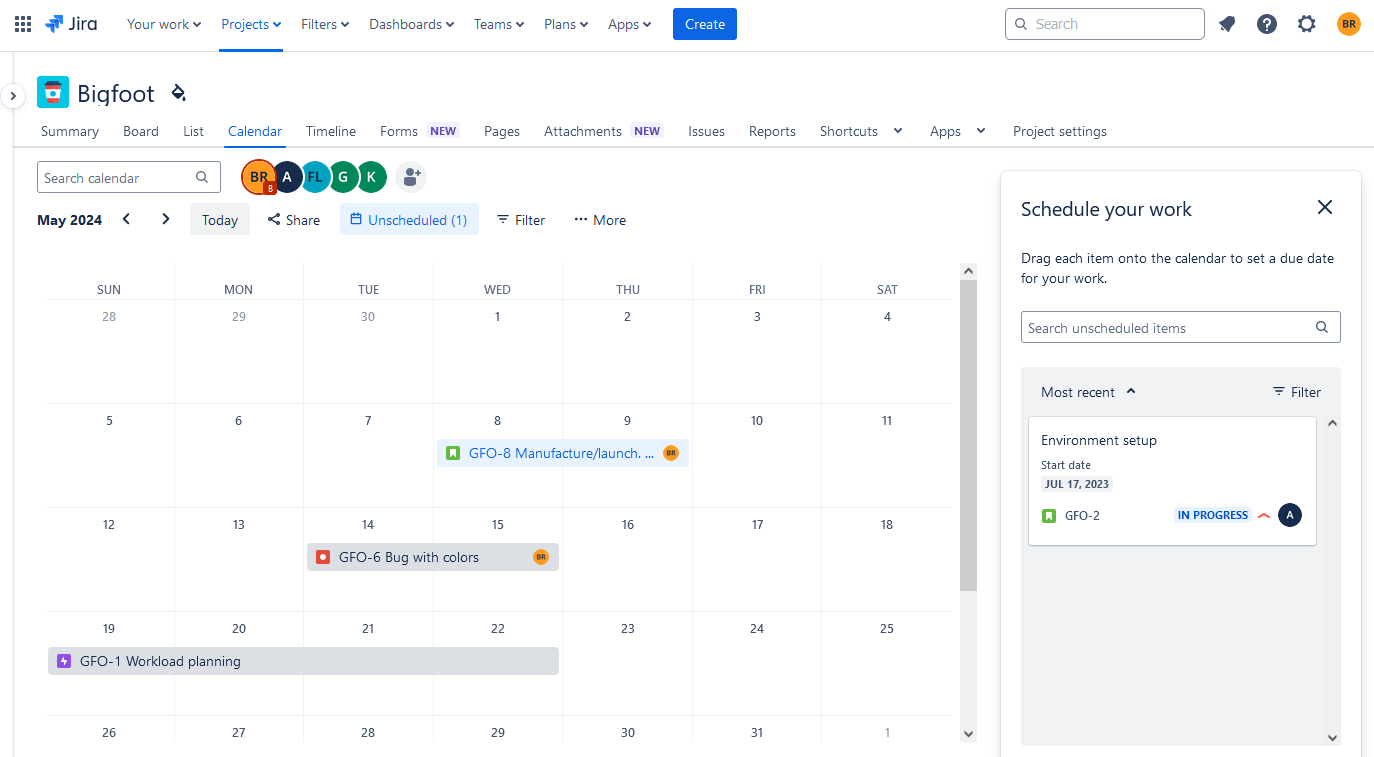Open the Projects dropdown menu
Viewport: 1374px width, 757px height.
click(x=251, y=24)
